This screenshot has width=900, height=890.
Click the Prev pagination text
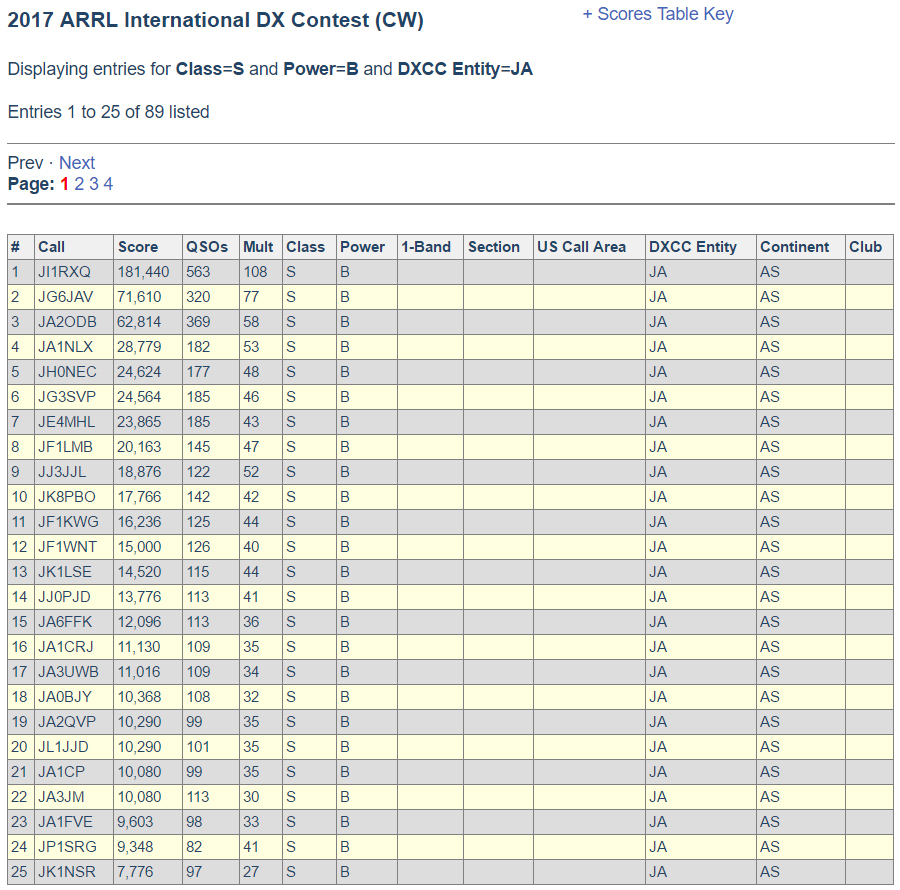[x=25, y=163]
